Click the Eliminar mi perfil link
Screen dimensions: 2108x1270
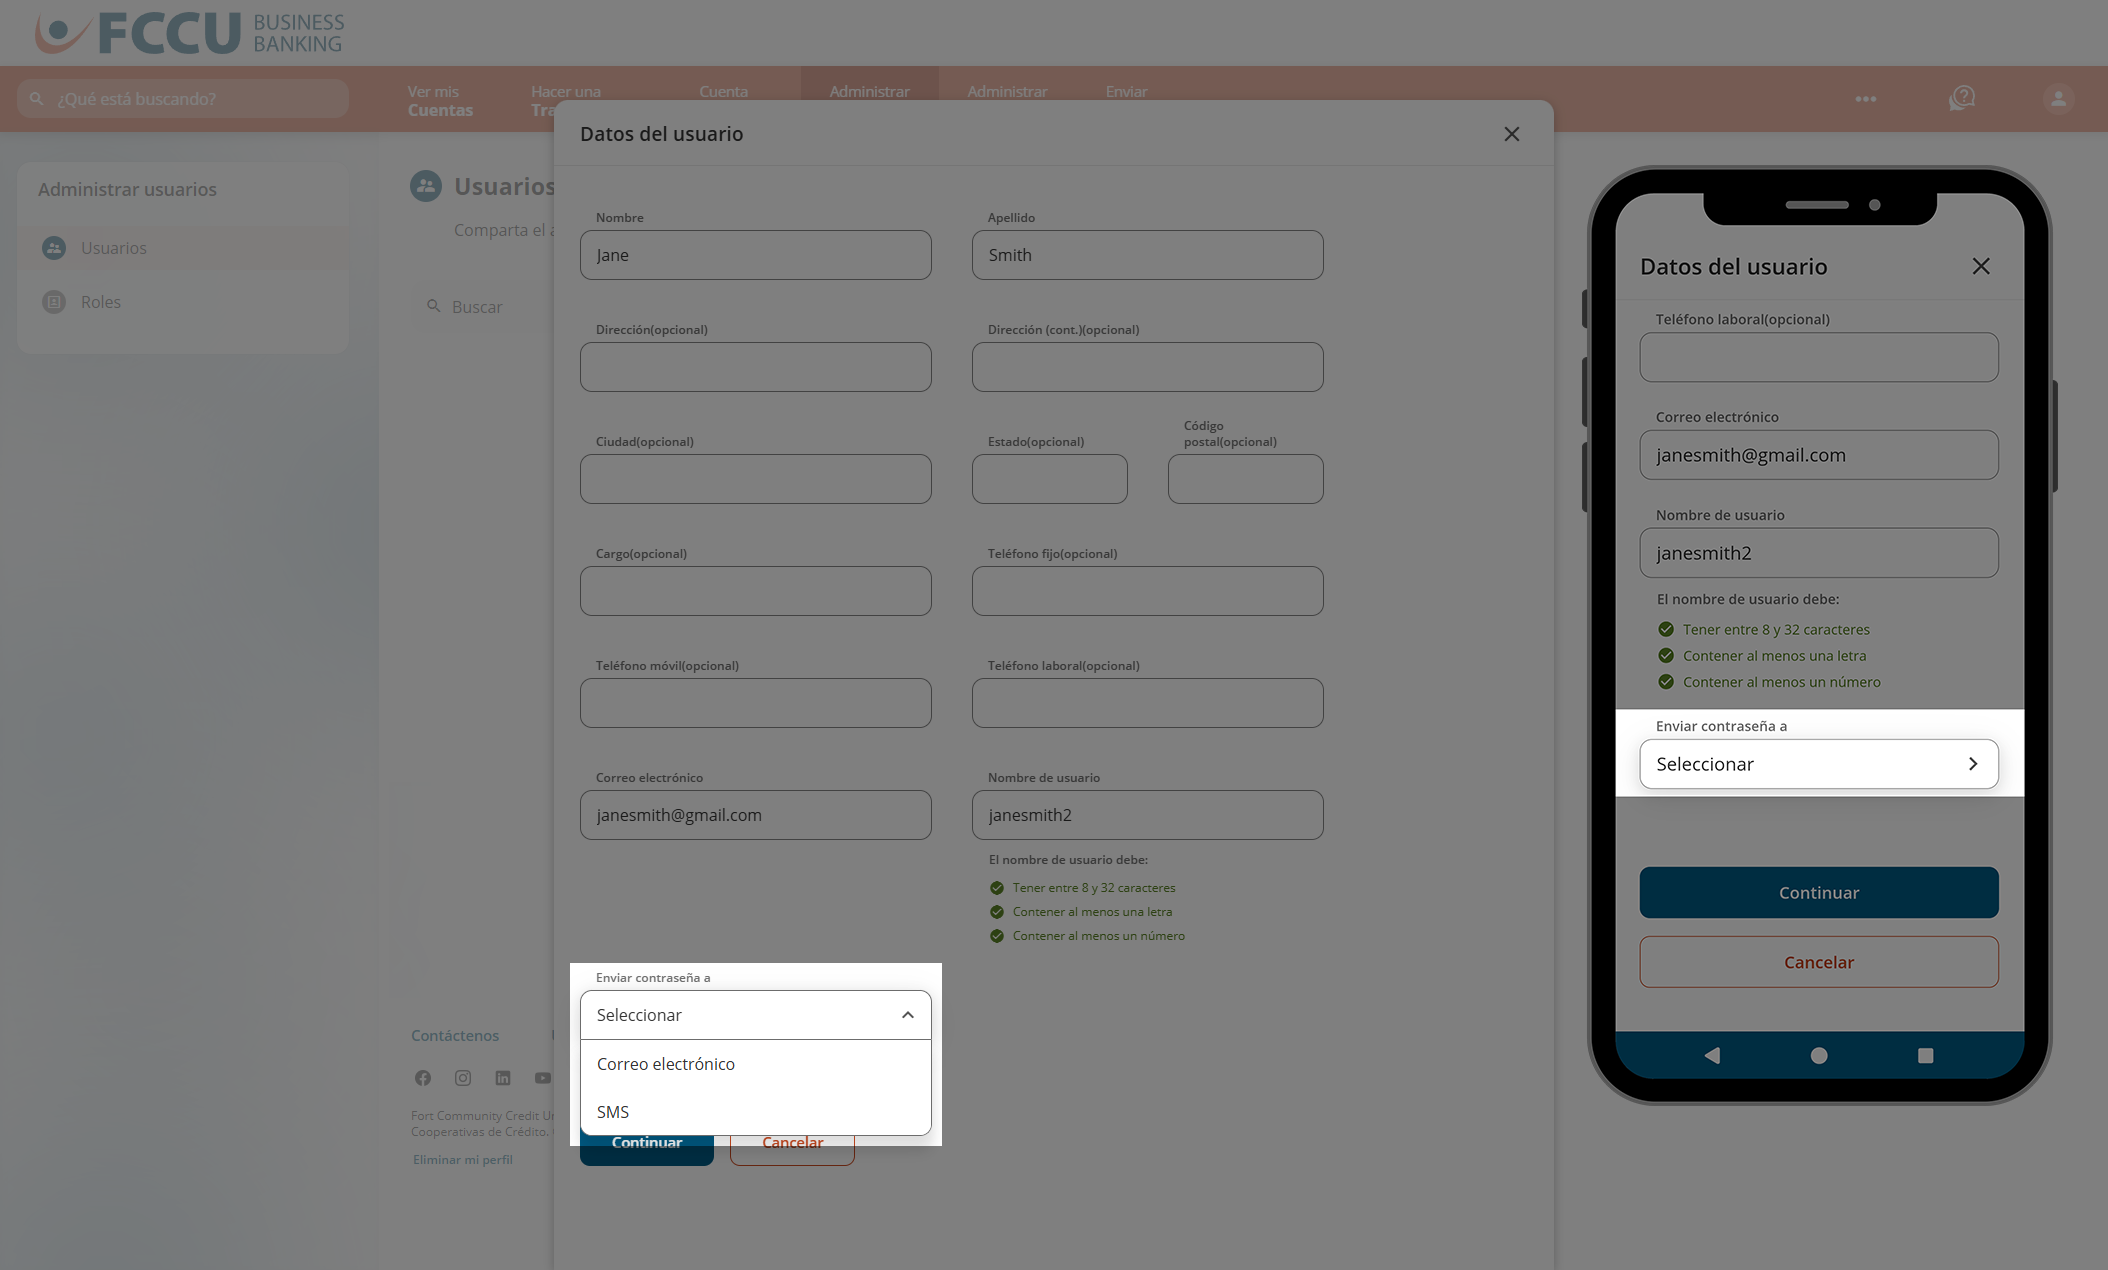click(x=462, y=1160)
